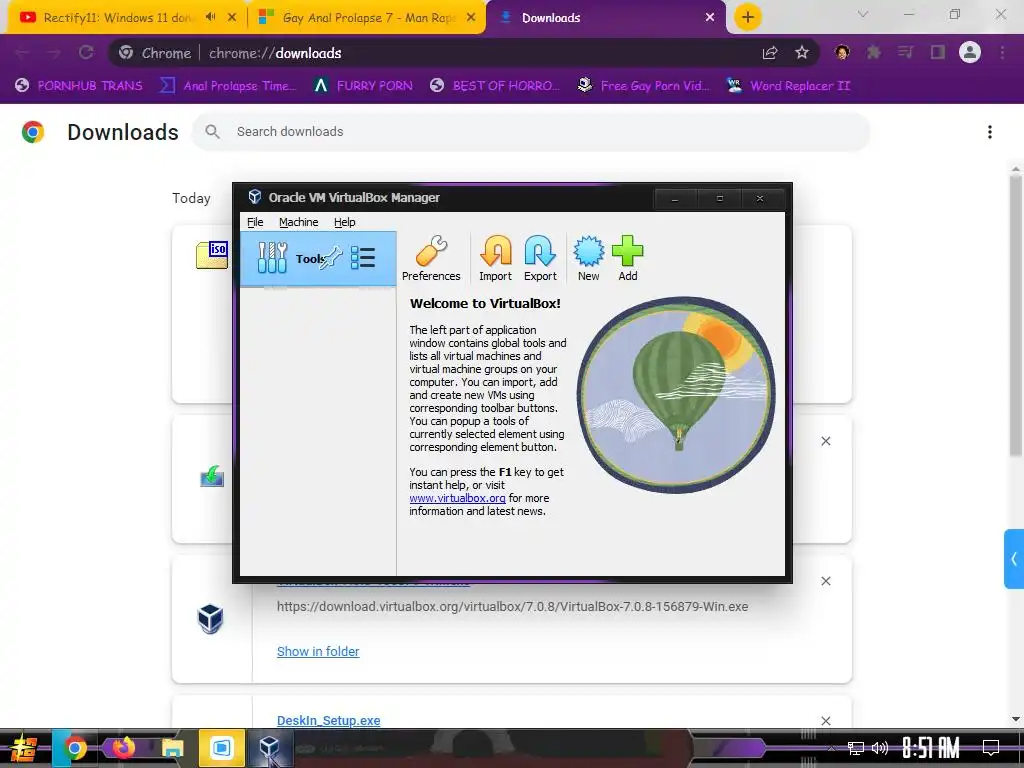Click the Export appliance icon
The width and height of the screenshot is (1024, 768).
[540, 259]
